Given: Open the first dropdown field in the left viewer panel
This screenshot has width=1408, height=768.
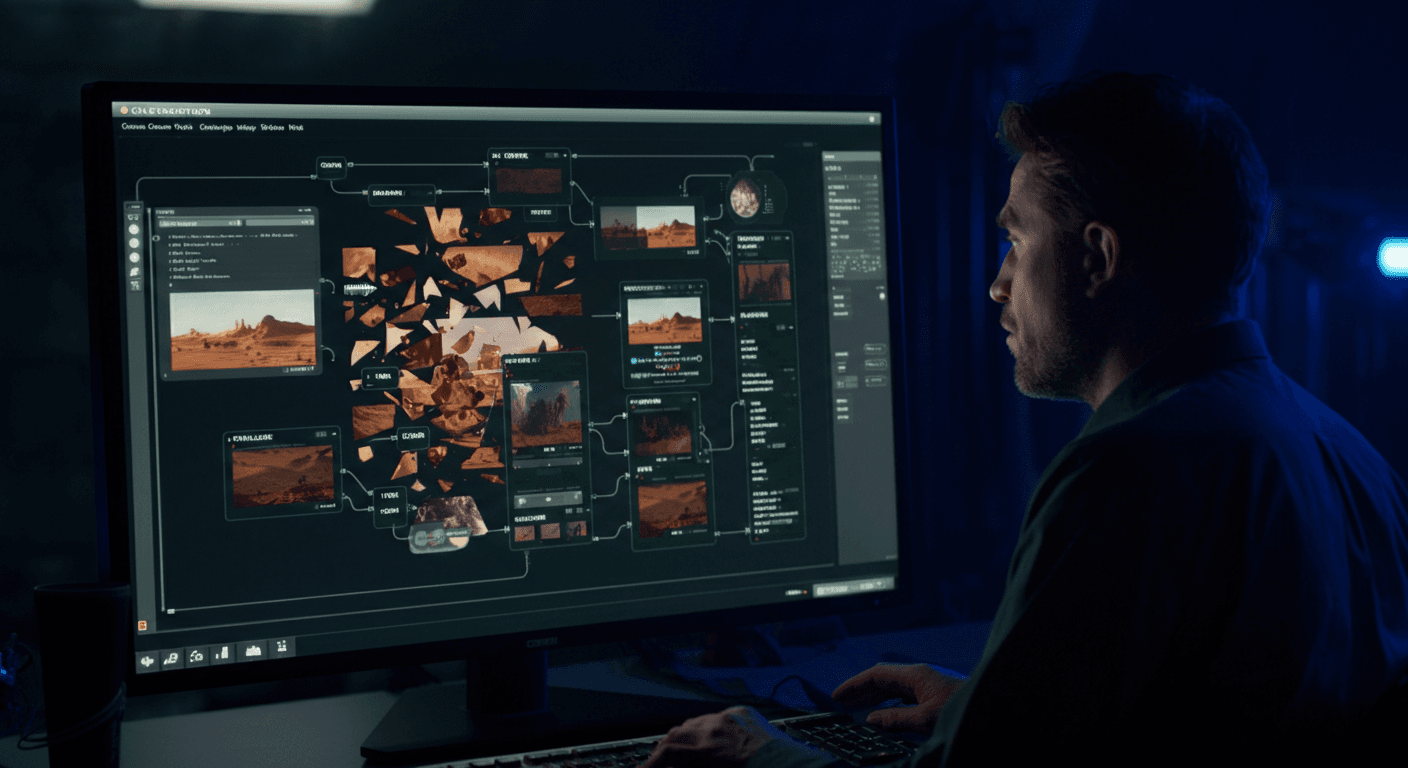Looking at the screenshot, I should point(200,223).
